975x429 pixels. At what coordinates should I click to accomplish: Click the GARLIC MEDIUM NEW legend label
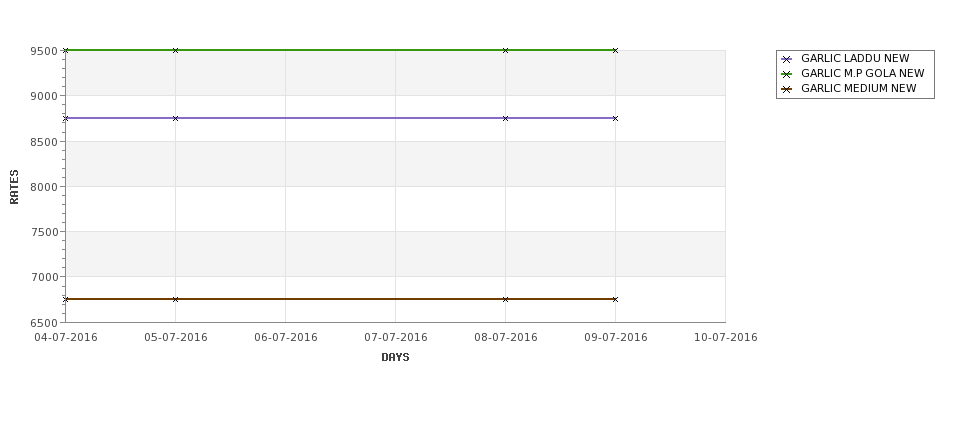pos(859,88)
